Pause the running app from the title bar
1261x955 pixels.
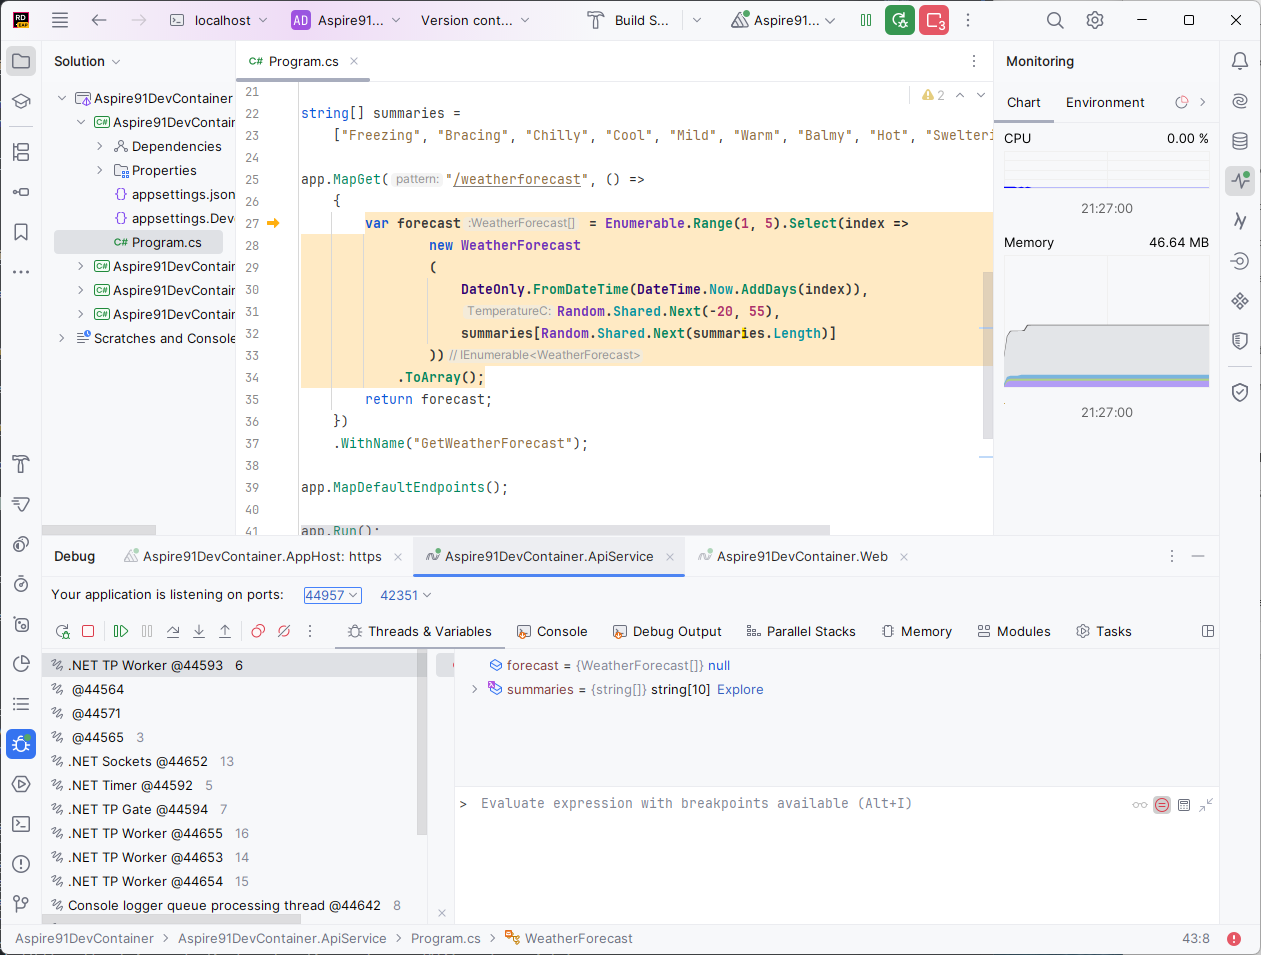coord(866,20)
